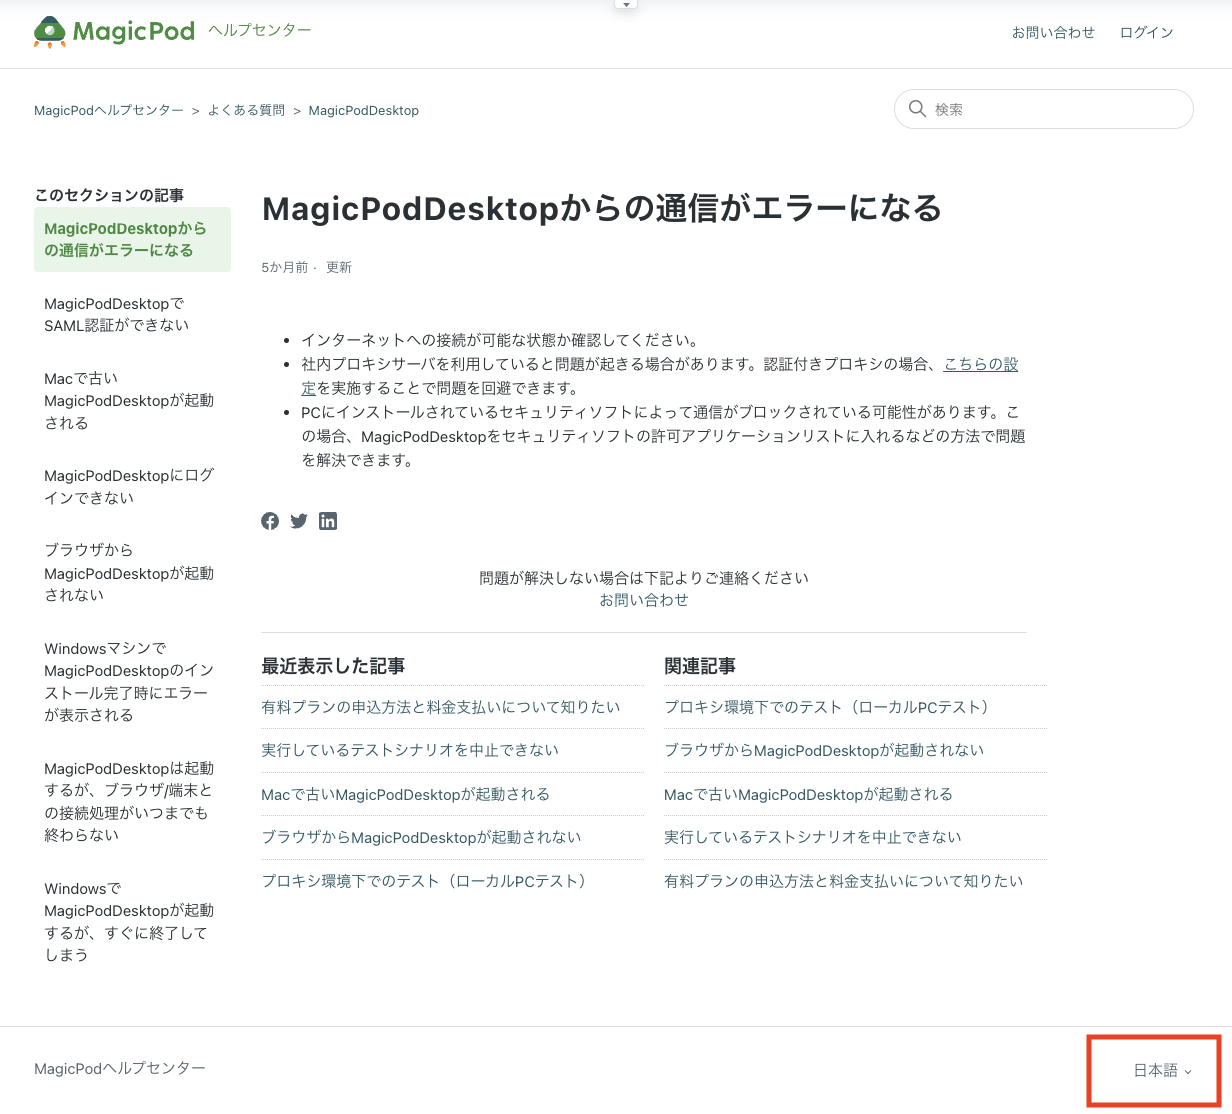Go to MagicPodヘルプセンター breadcrumb
Image resolution: width=1232 pixels, height=1114 pixels.
[109, 110]
